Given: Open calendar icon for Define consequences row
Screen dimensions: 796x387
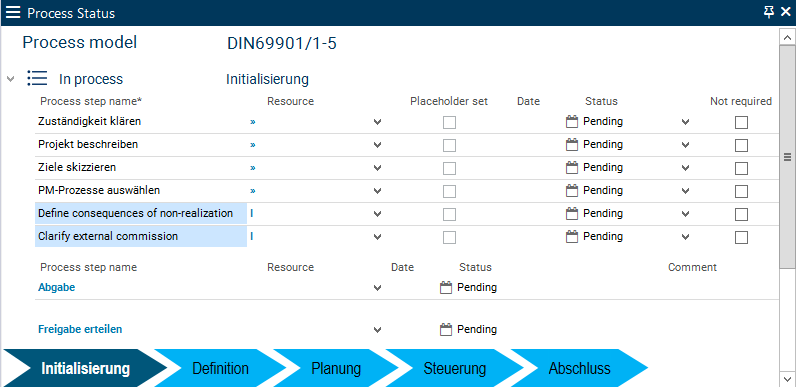Looking at the screenshot, I should (572, 213).
